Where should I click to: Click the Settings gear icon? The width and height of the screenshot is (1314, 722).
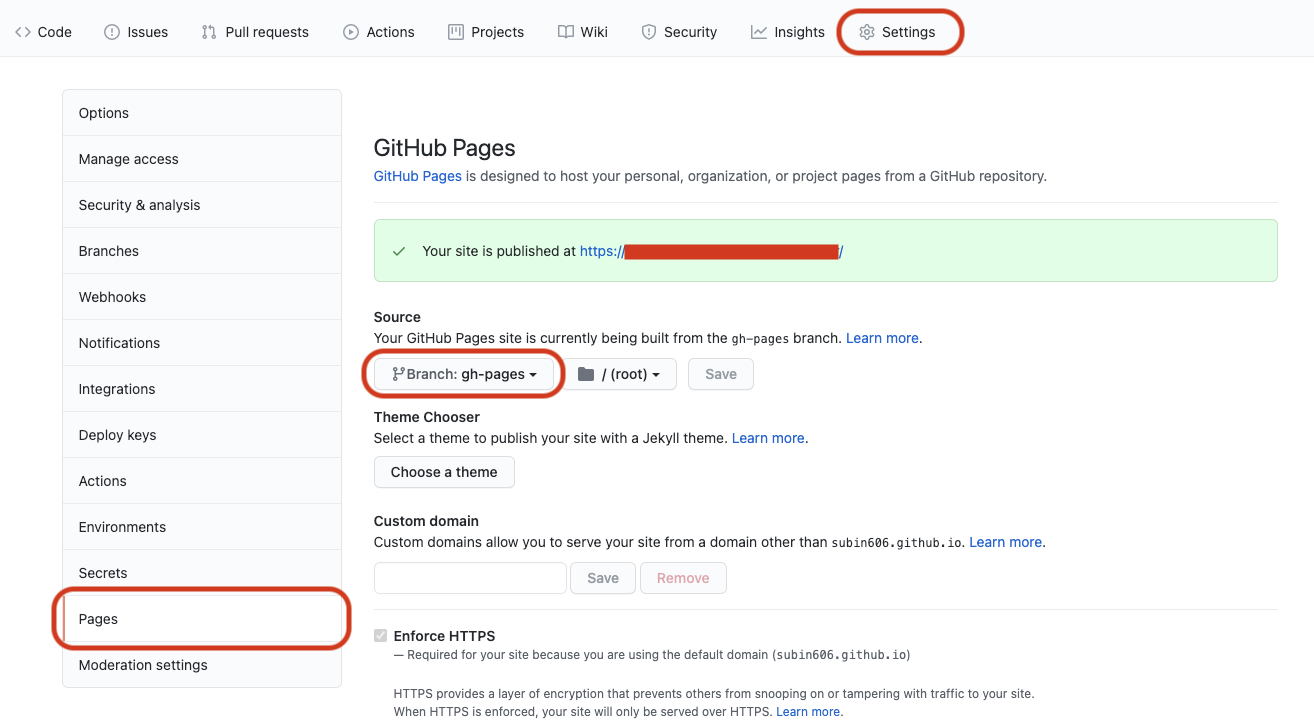[867, 32]
